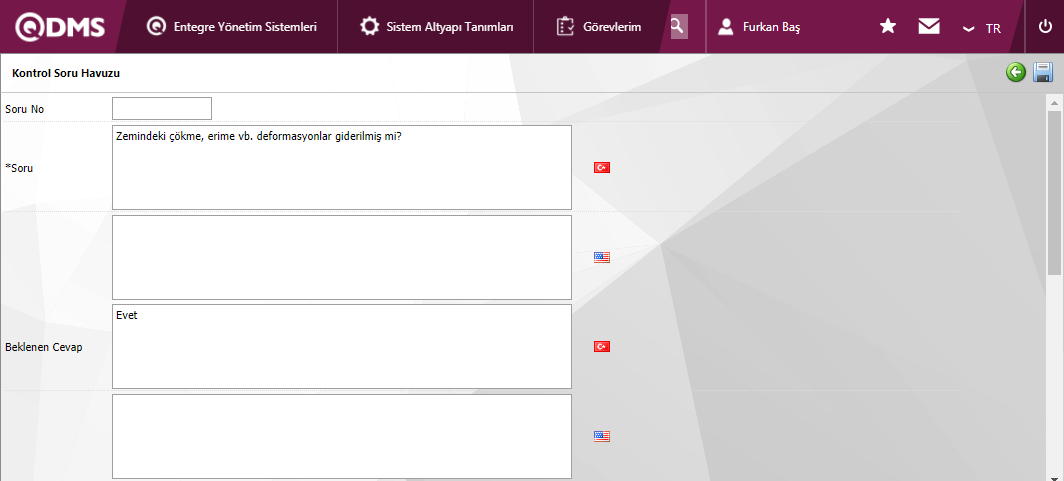Image resolution: width=1064 pixels, height=481 pixels.
Task: Click US flag beside lower empty field
Action: coord(602,436)
